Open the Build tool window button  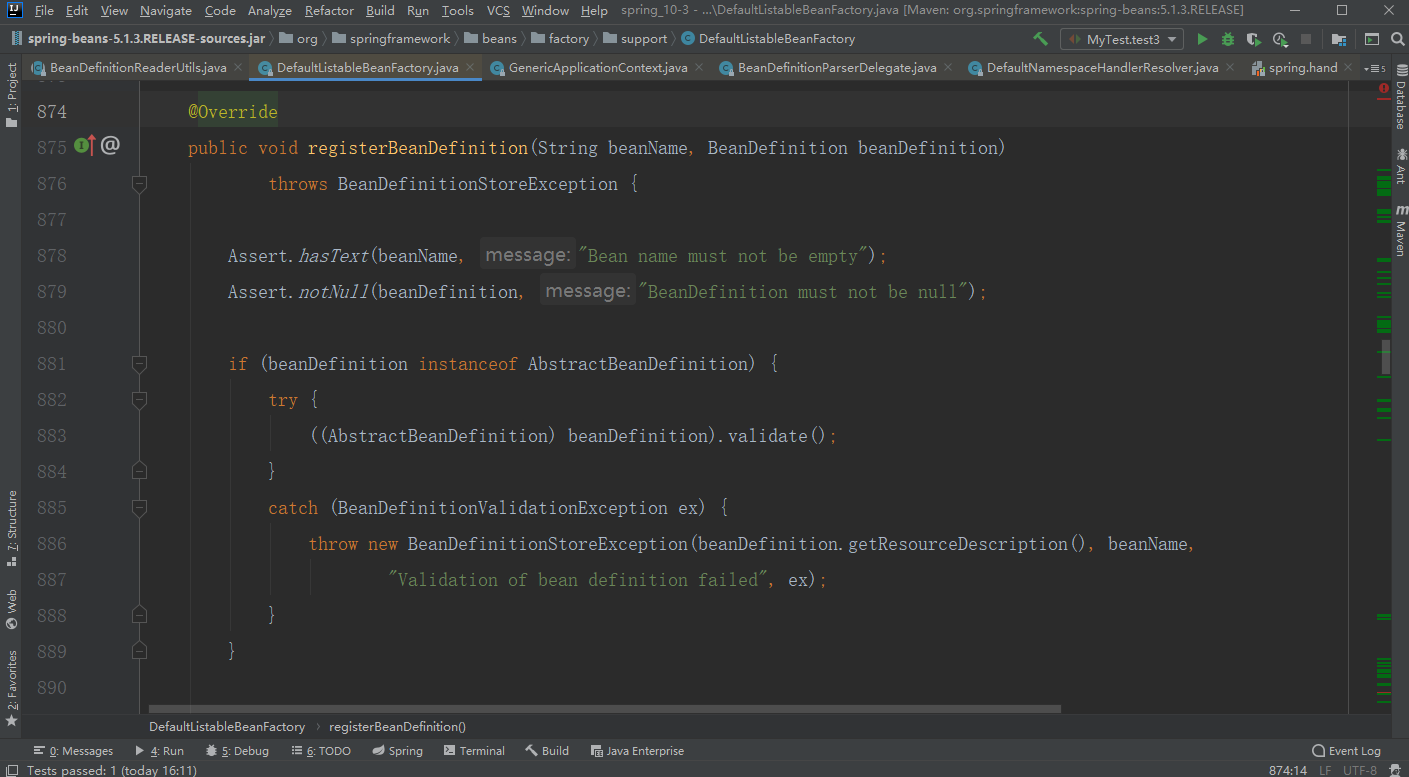coord(548,751)
